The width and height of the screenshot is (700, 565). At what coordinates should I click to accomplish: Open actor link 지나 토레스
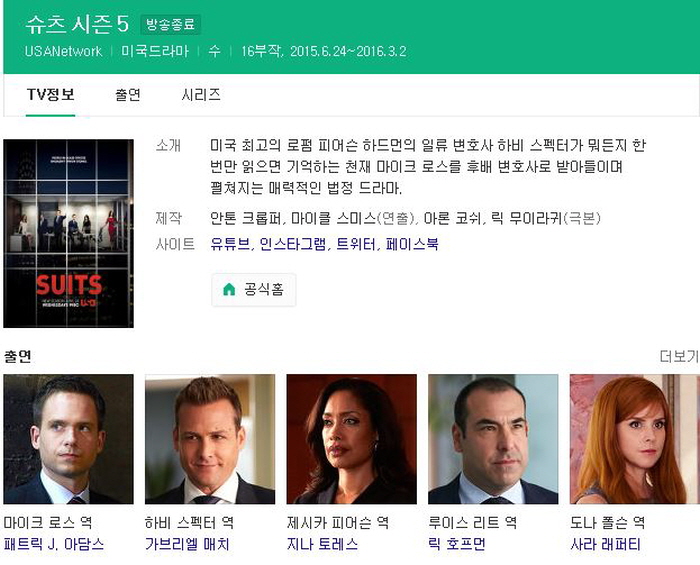pyautogui.click(x=322, y=544)
